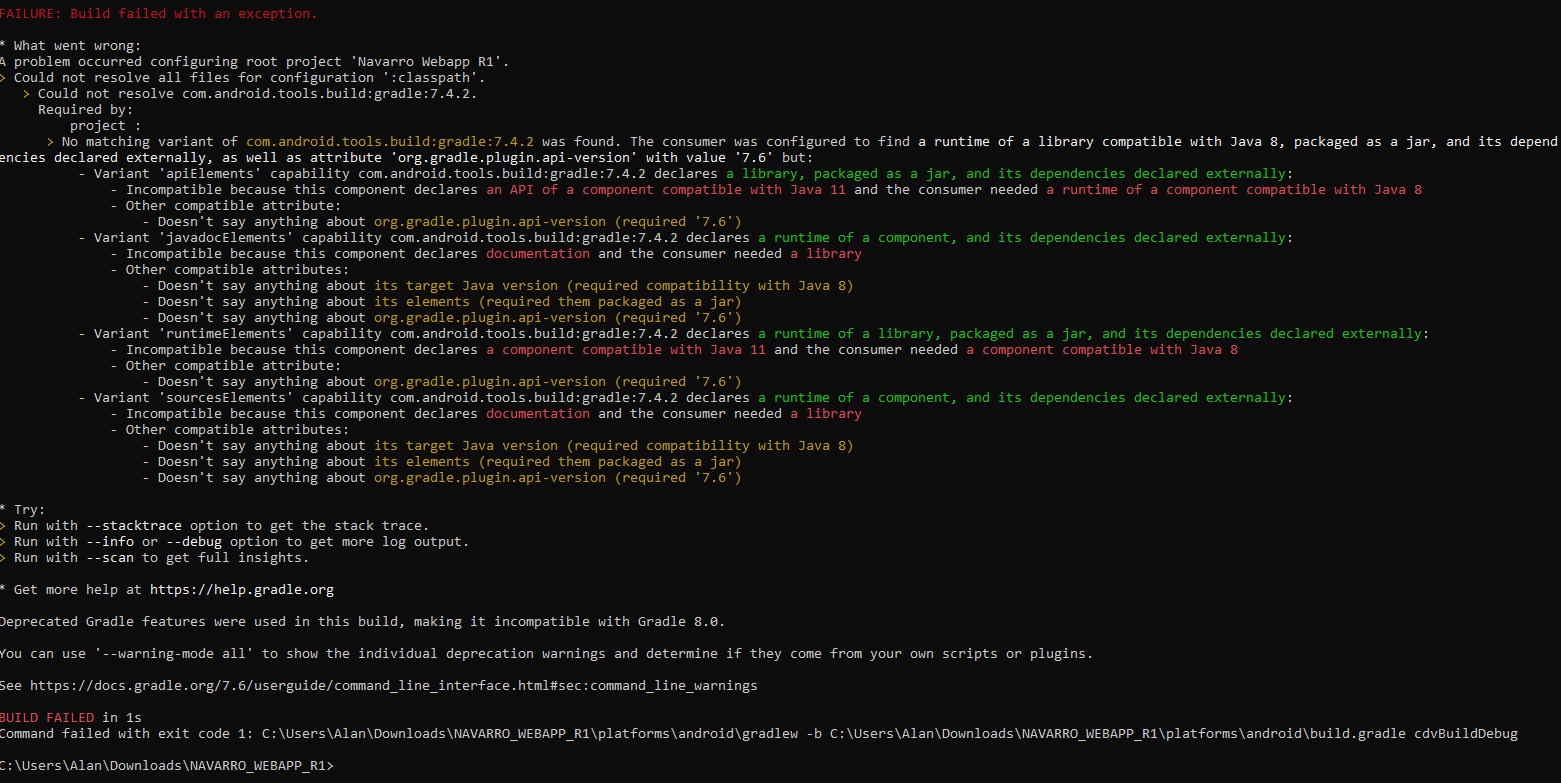This screenshot has height=783, width=1561.
Task: Click the 'Navarro Webapp R1' root project line
Action: [x=255, y=62]
